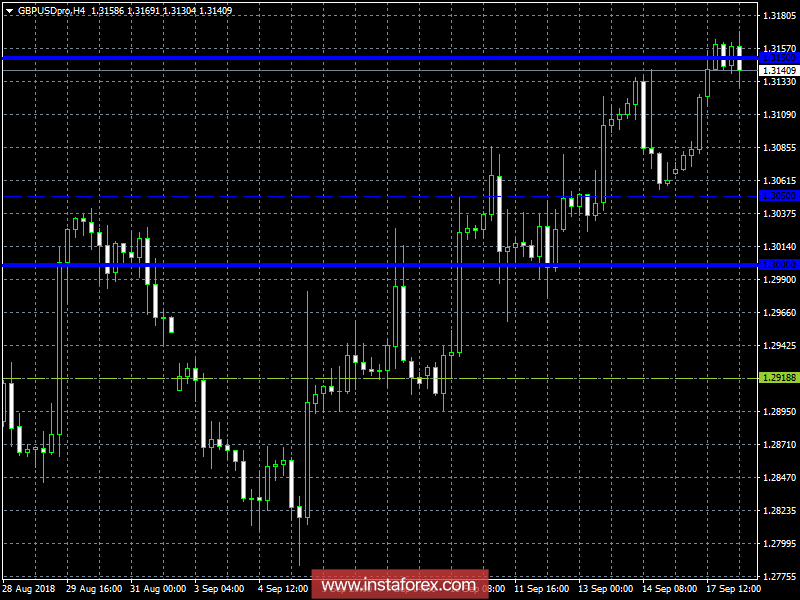Viewport: 800px width, 600px height.
Task: Select the thick blue horizontal line at 1.30000
Action: [380, 265]
